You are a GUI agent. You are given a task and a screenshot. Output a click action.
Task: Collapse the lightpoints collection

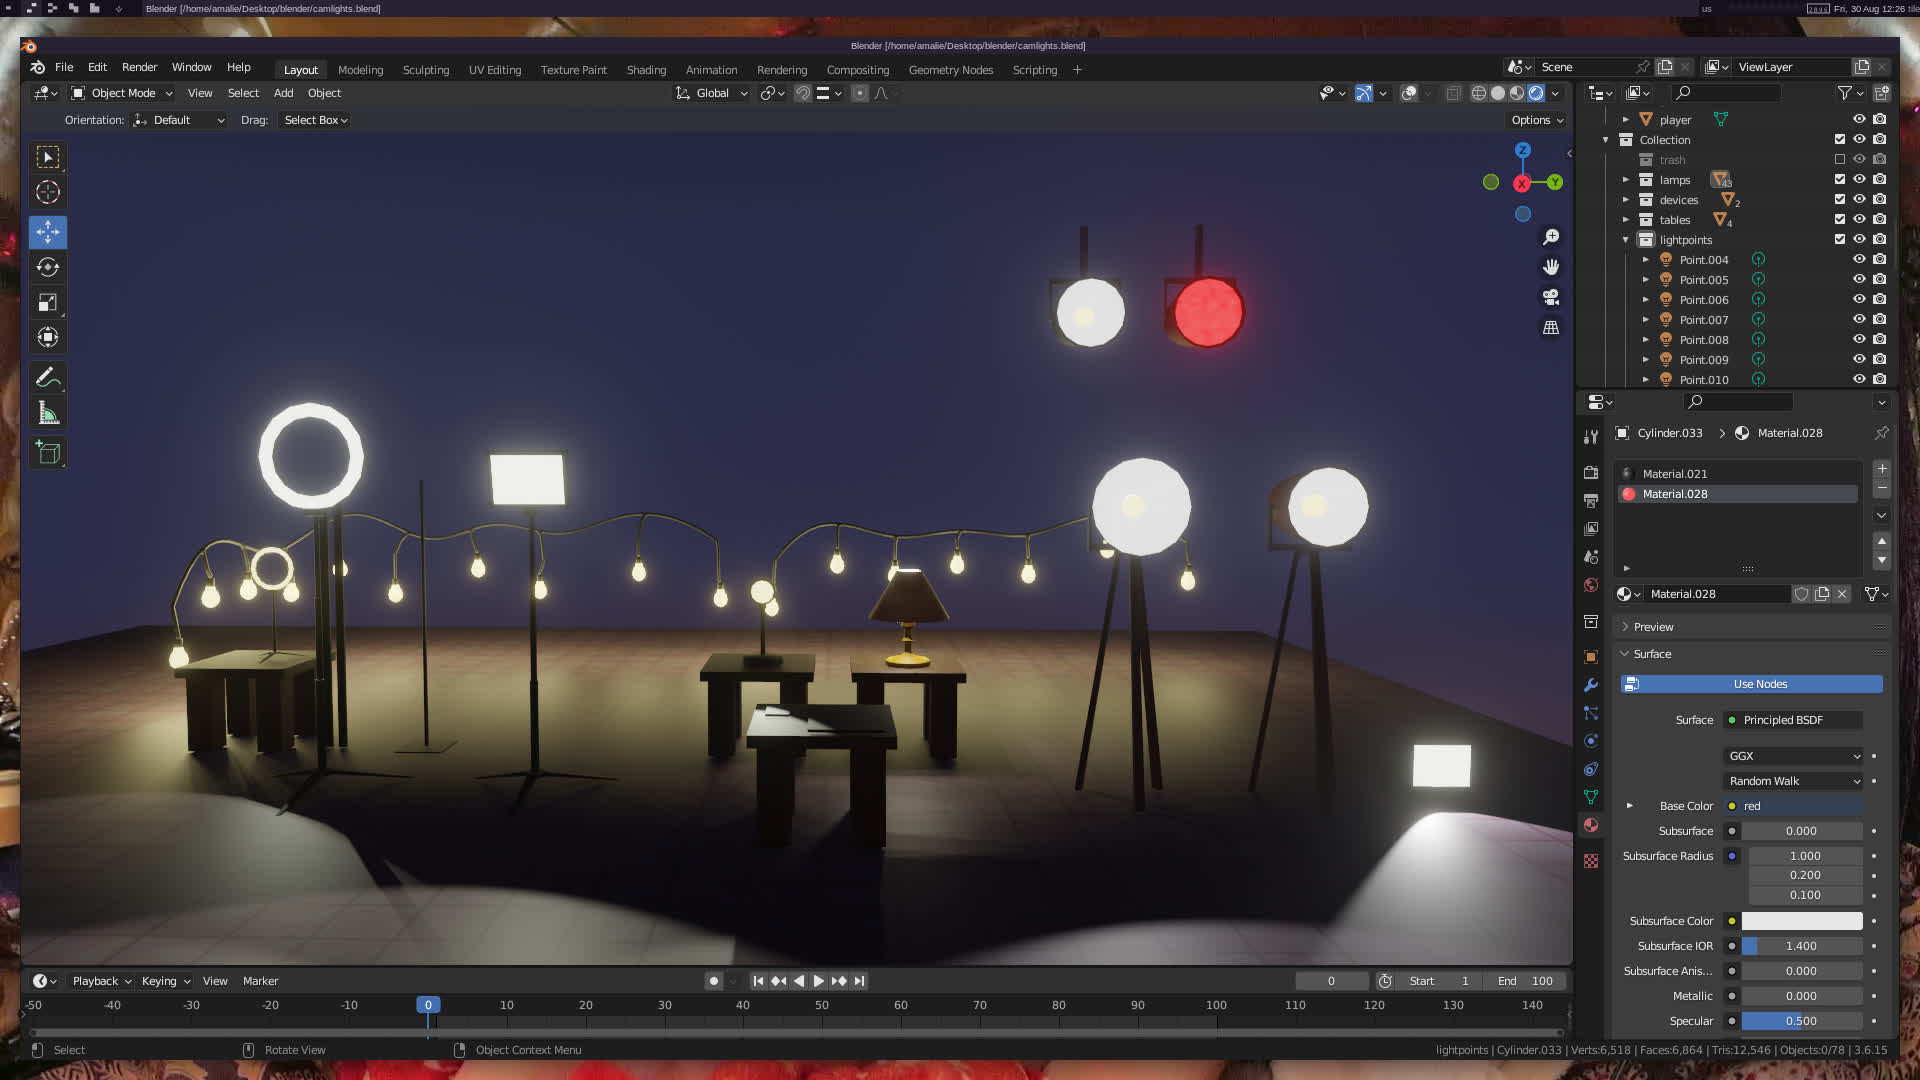click(1626, 240)
